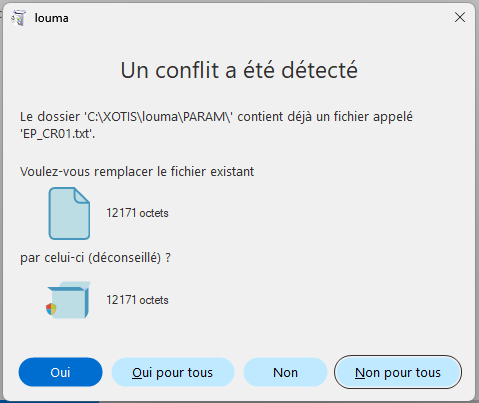The height and width of the screenshot is (403, 479).
Task: Click the louma window title text
Action: [52, 18]
